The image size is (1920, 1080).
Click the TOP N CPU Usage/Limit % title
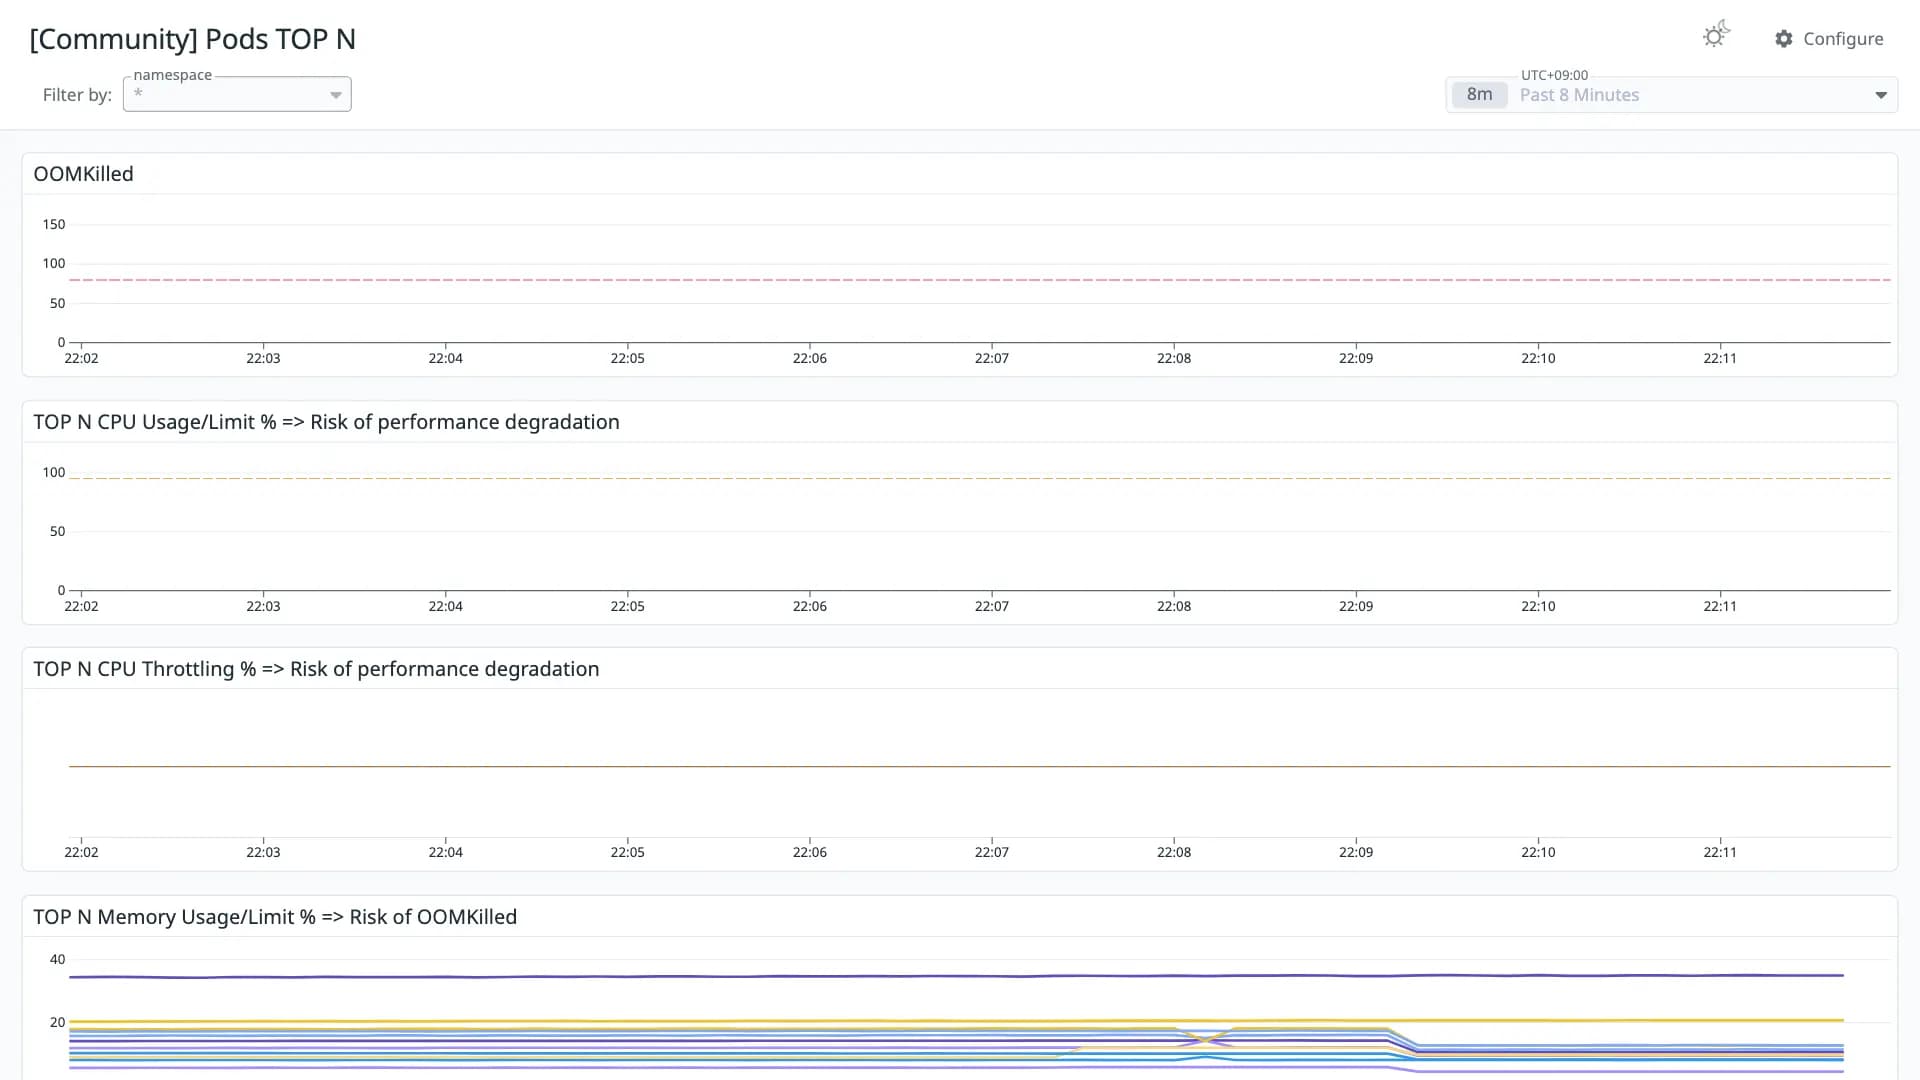(326, 422)
